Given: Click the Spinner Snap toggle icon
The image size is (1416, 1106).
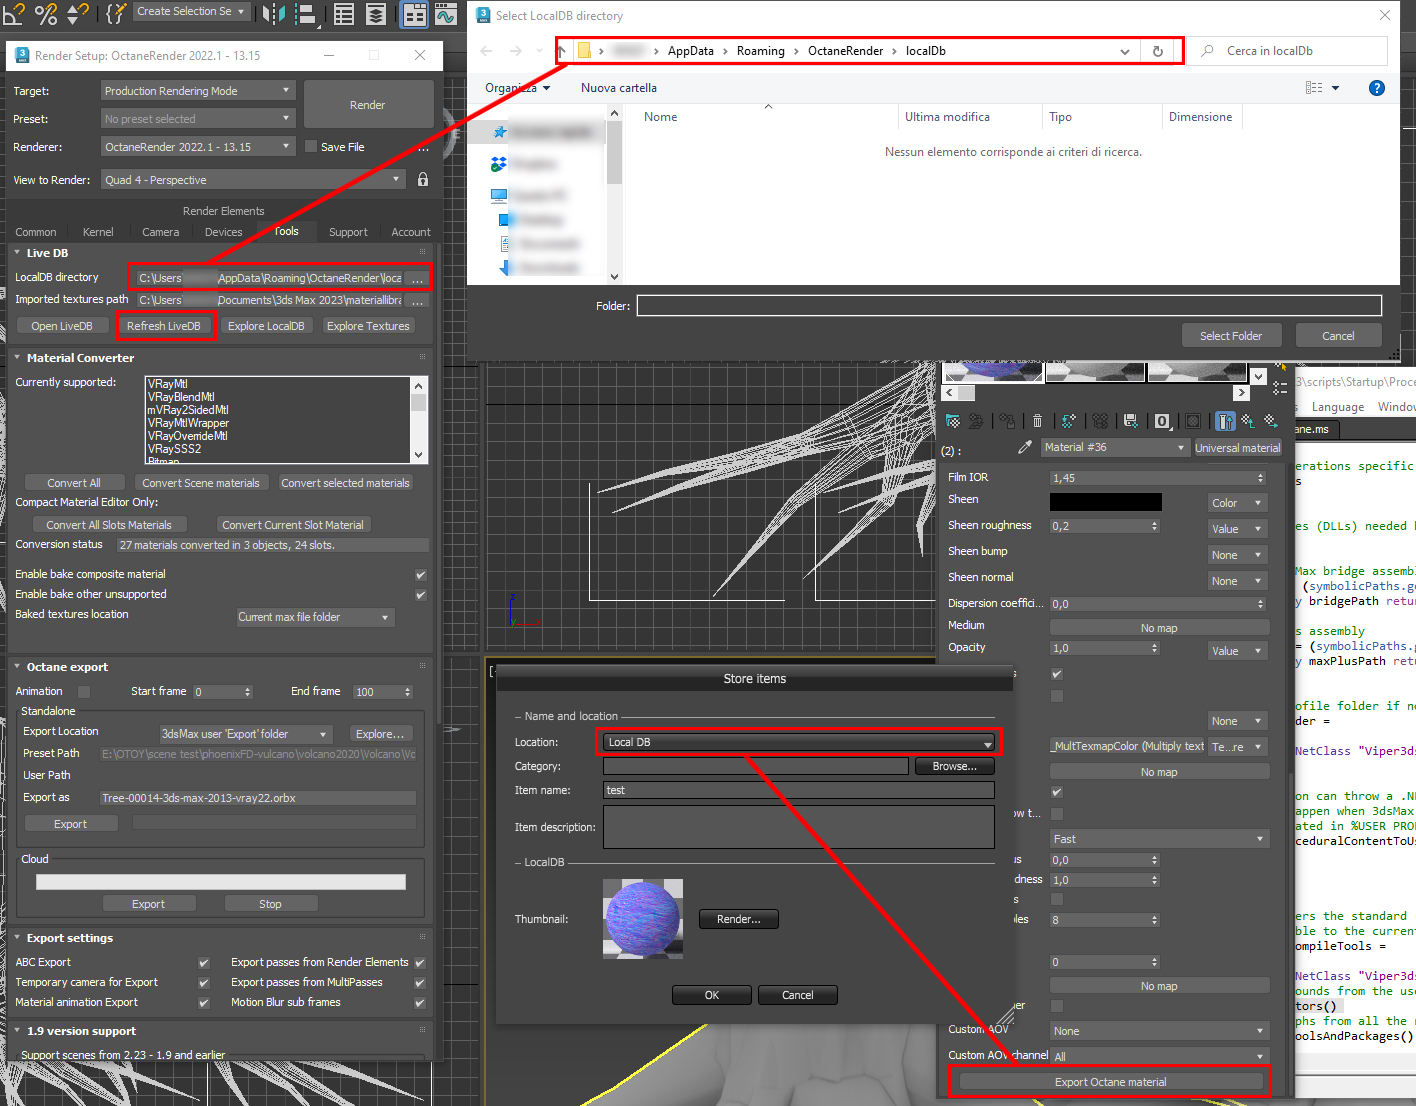Looking at the screenshot, I should pyautogui.click(x=77, y=13).
